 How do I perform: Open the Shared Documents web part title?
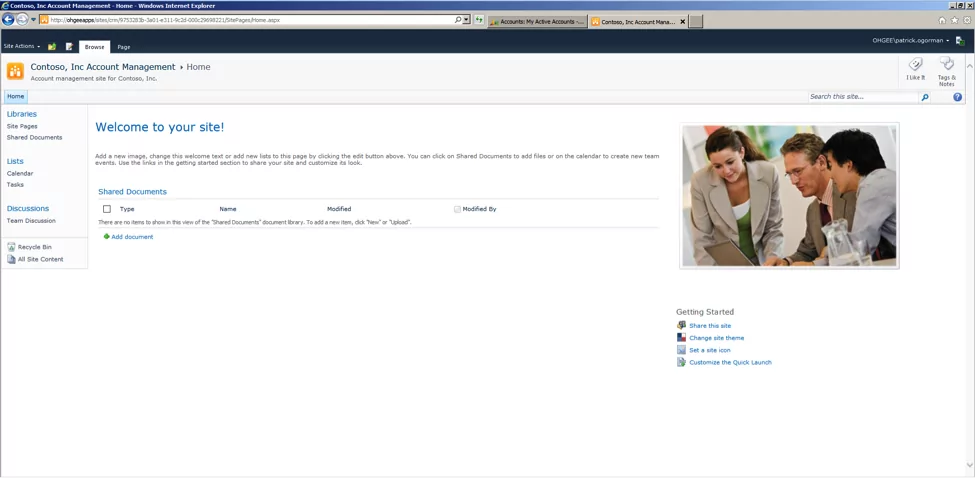132,191
